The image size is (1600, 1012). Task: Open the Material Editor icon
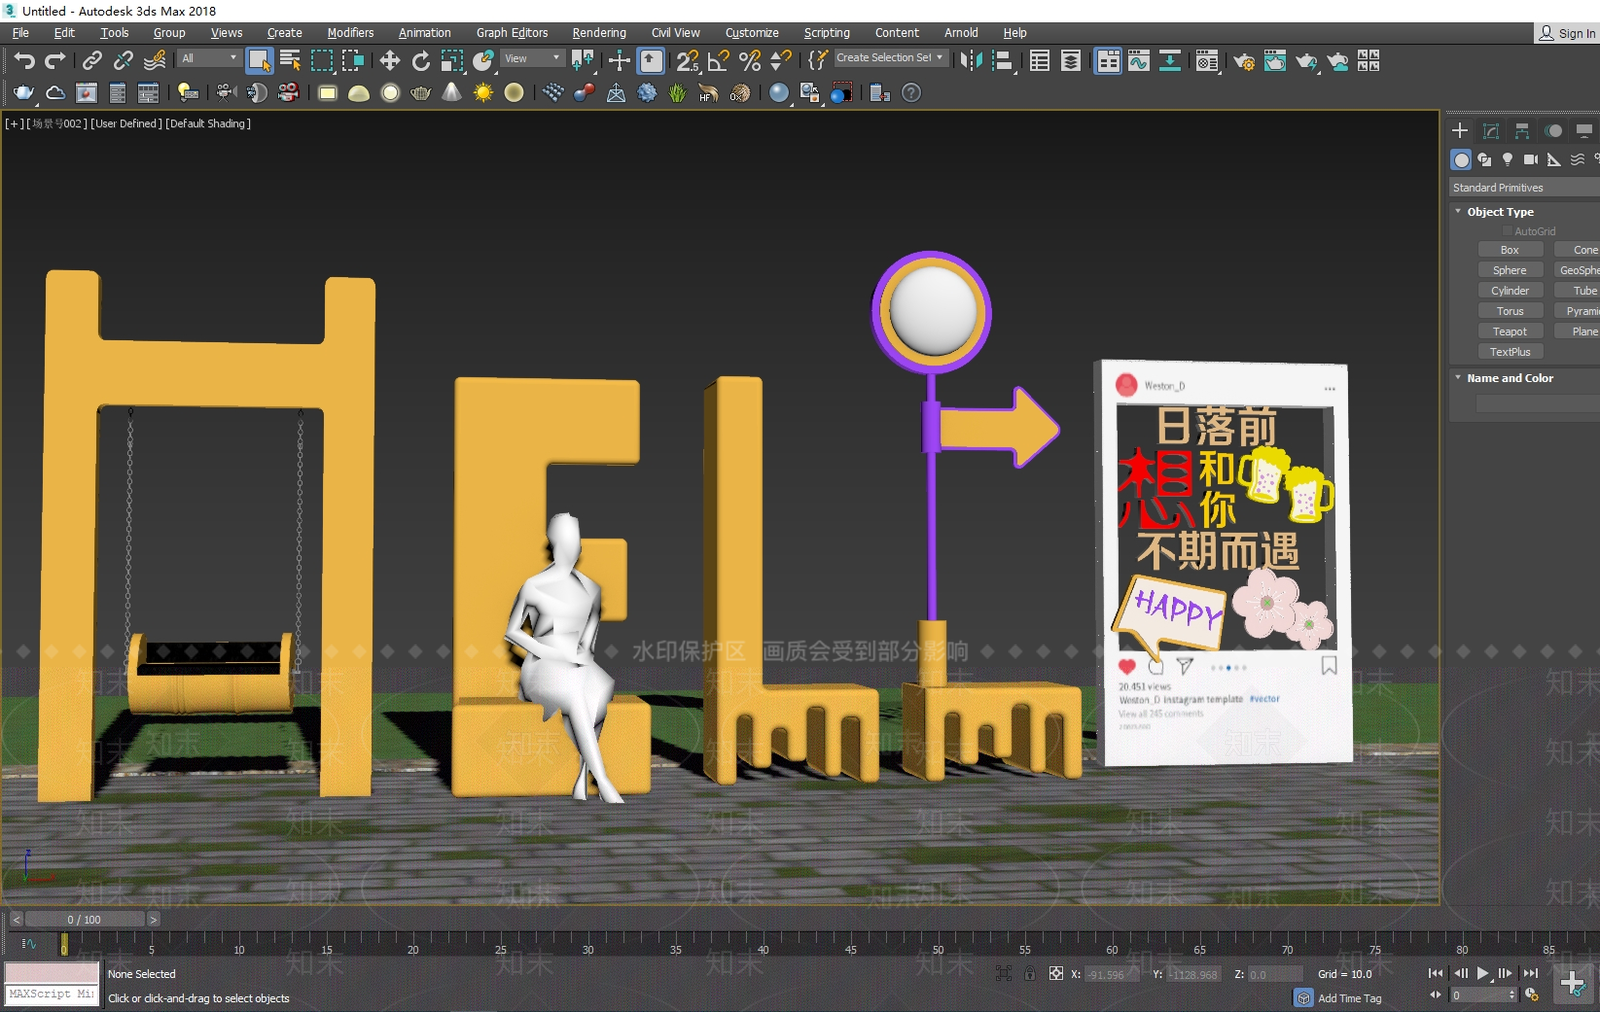[x=1207, y=61]
